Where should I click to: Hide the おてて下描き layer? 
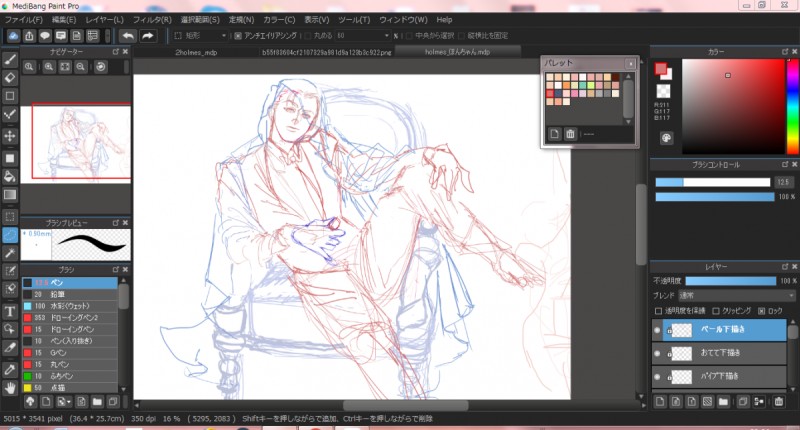tap(657, 353)
